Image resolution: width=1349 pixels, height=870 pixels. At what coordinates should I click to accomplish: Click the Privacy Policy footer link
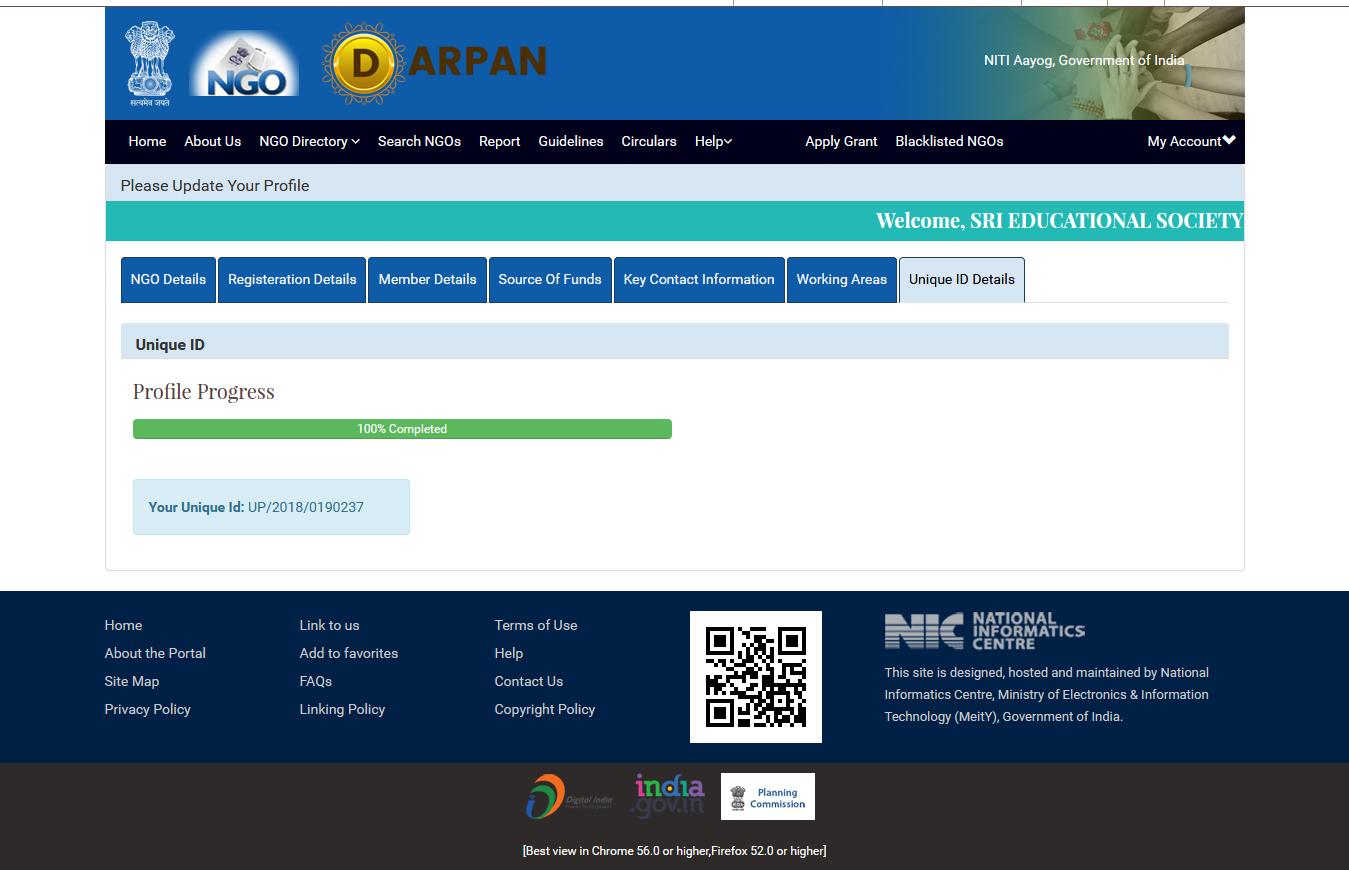148,709
